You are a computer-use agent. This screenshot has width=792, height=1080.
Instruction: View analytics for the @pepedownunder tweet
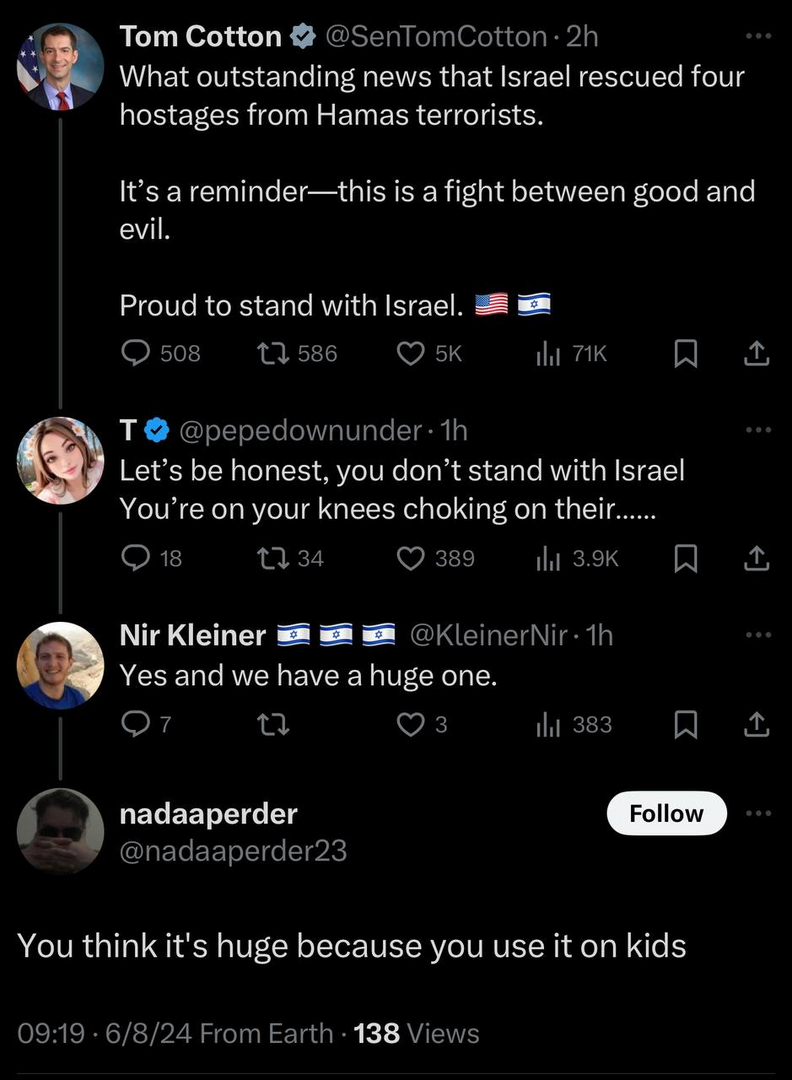[x=549, y=558]
